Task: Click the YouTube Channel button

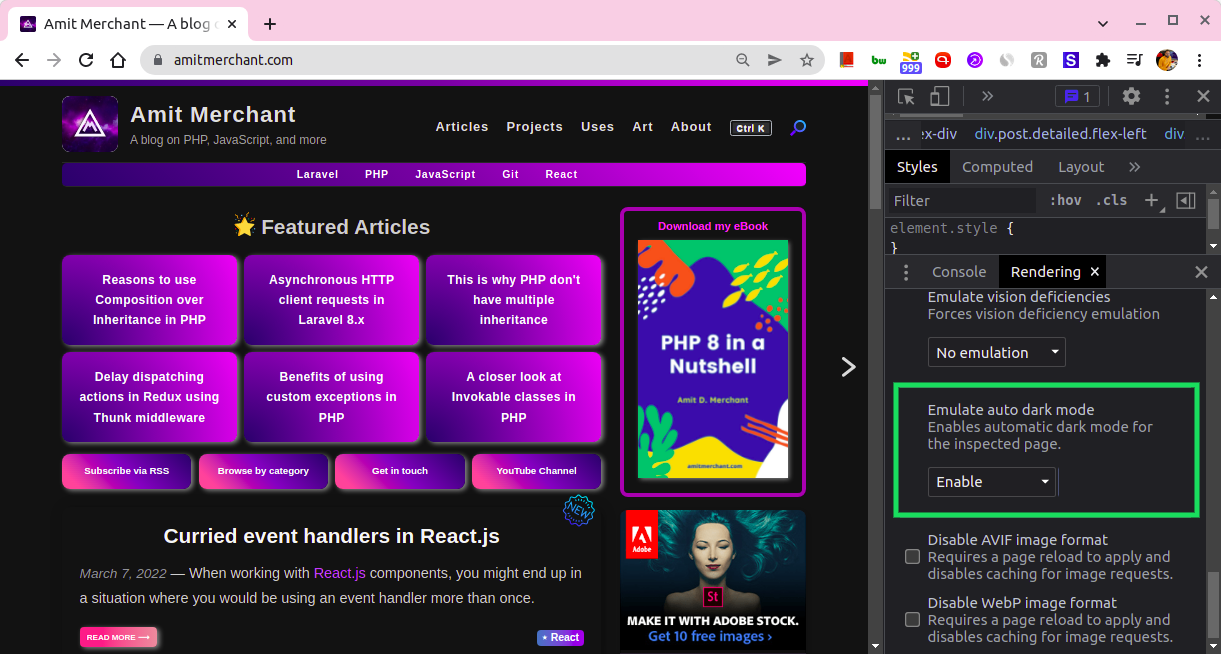Action: [537, 471]
